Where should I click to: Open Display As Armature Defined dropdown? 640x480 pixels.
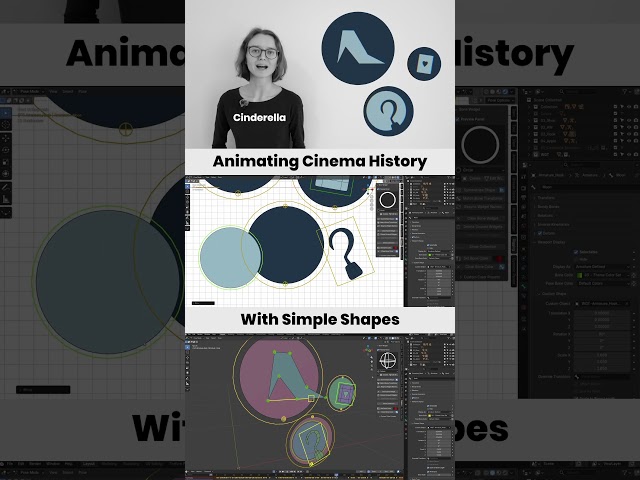[601, 267]
